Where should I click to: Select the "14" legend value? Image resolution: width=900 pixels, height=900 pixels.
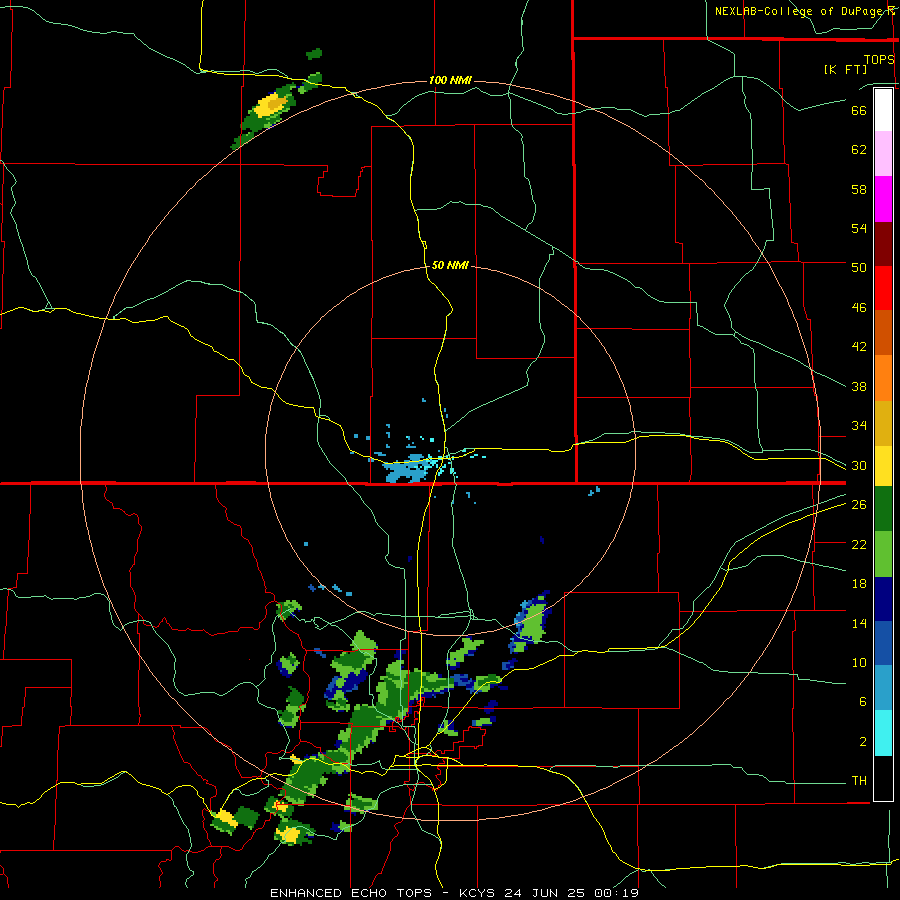pos(859,623)
